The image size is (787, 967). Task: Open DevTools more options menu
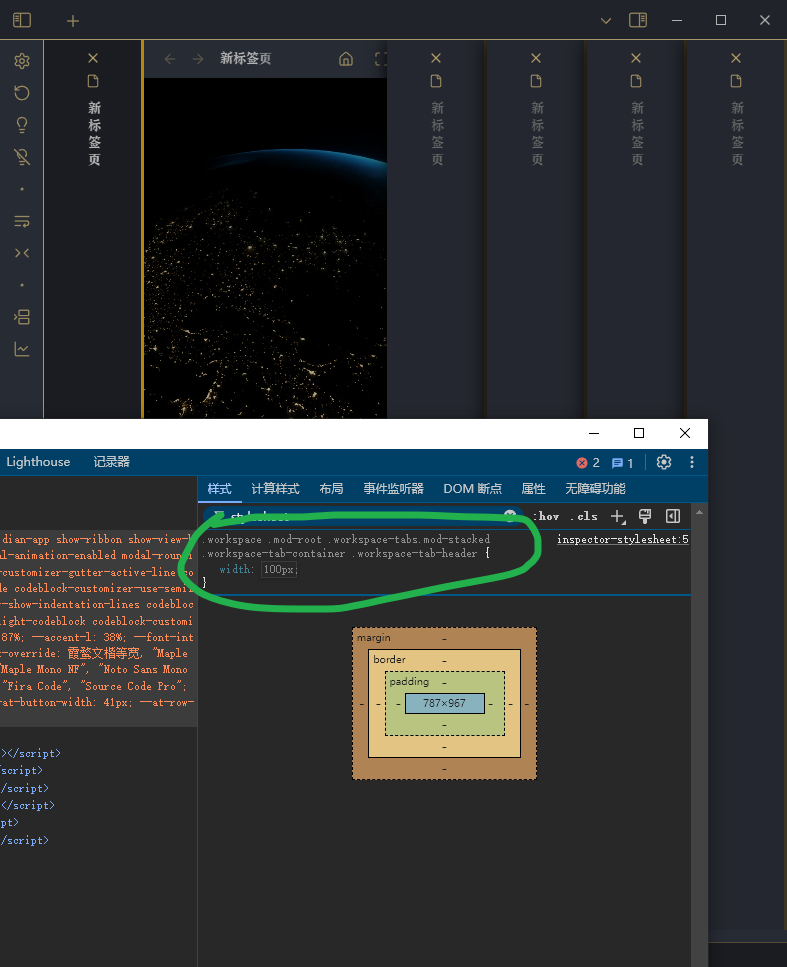[x=692, y=462]
